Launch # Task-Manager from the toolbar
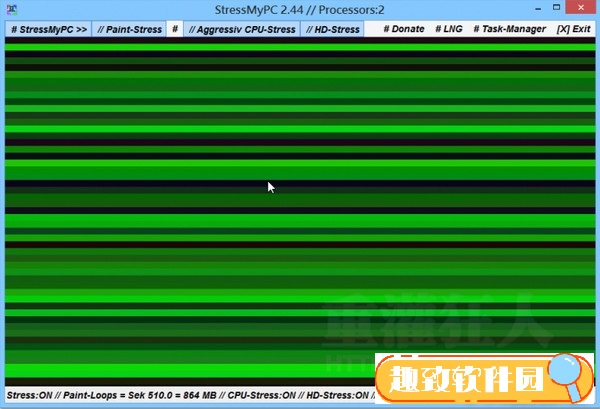Image resolution: width=600 pixels, height=409 pixels. coord(509,29)
